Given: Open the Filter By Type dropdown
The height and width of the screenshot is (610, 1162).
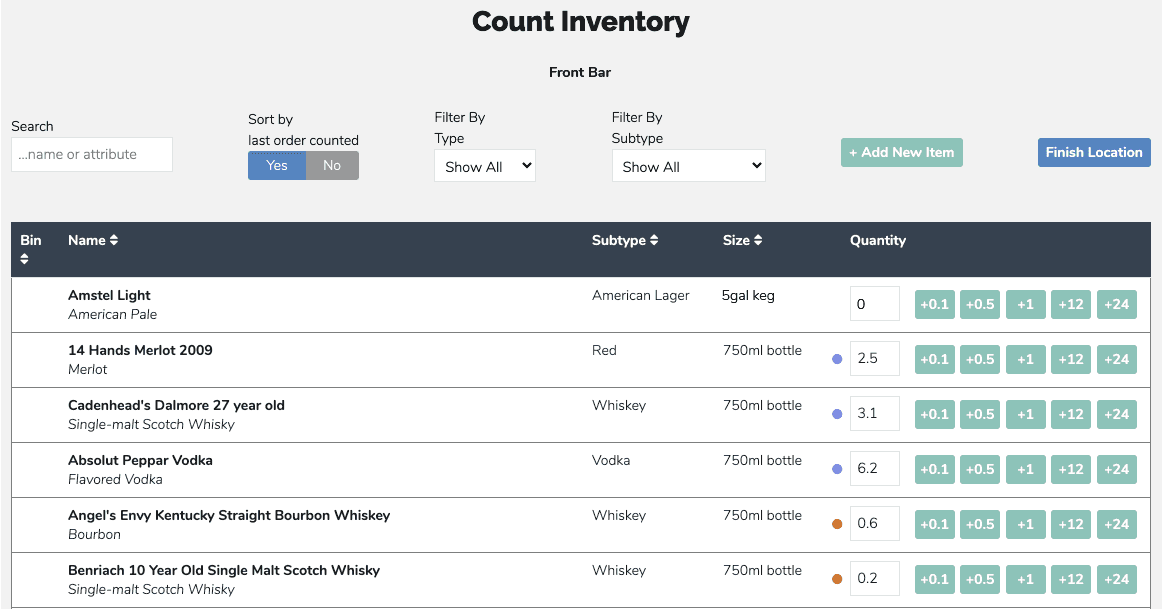Looking at the screenshot, I should pyautogui.click(x=485, y=167).
